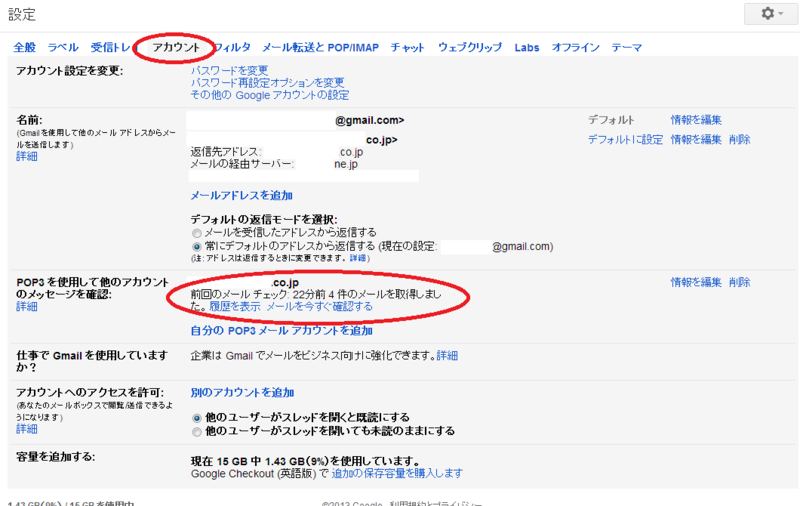Viewport: 800px width, 506px height.
Task: Click メールアドレスを追加 link
Action: click(242, 195)
